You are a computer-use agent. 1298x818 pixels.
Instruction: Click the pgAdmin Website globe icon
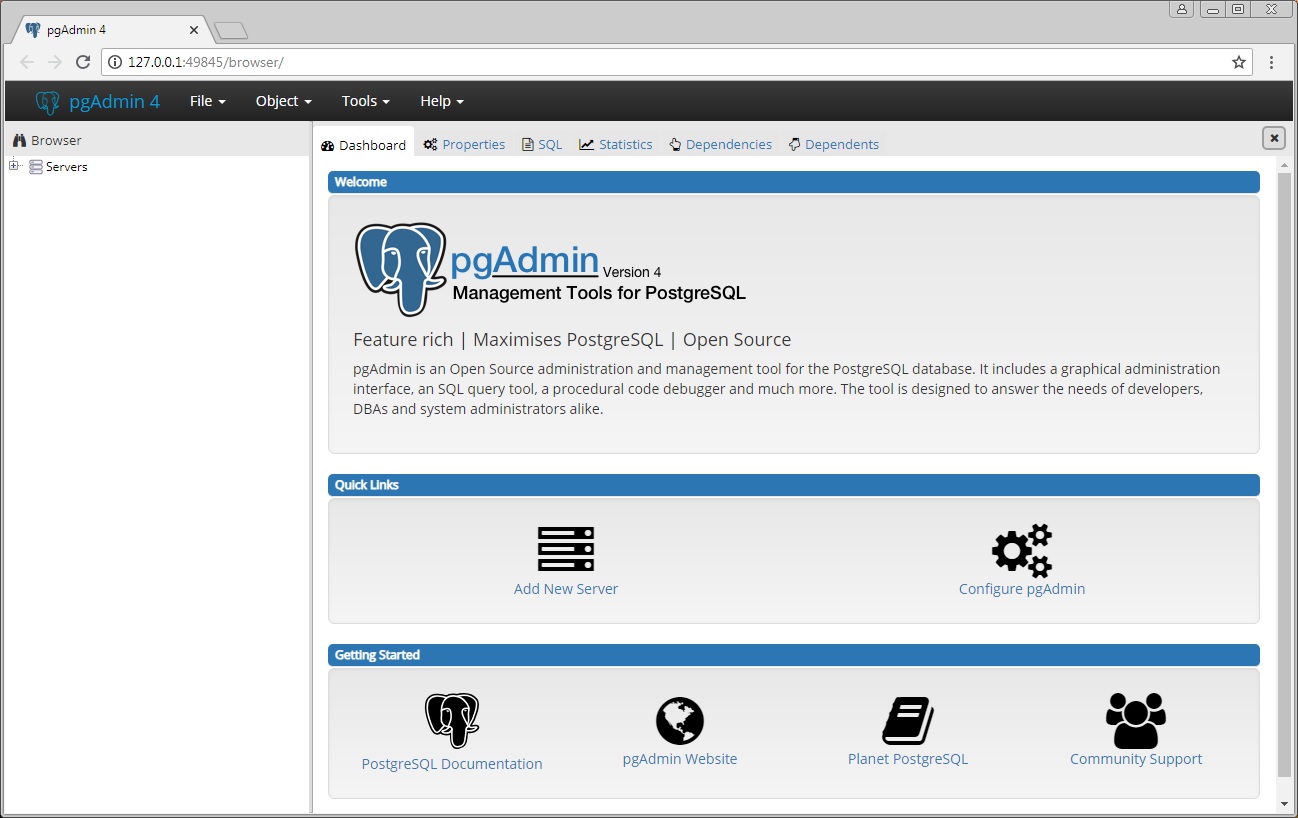[x=680, y=720]
